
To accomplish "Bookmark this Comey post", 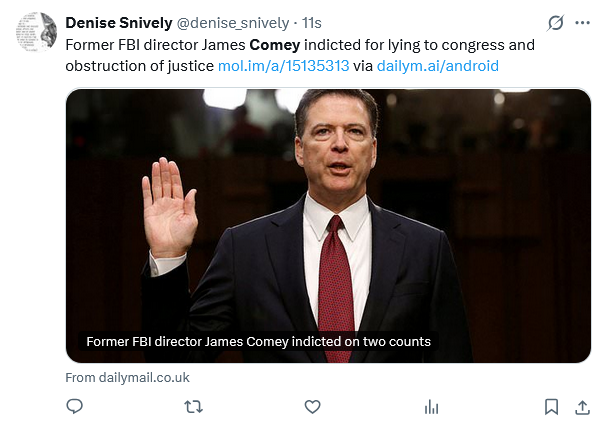I will 551,406.
